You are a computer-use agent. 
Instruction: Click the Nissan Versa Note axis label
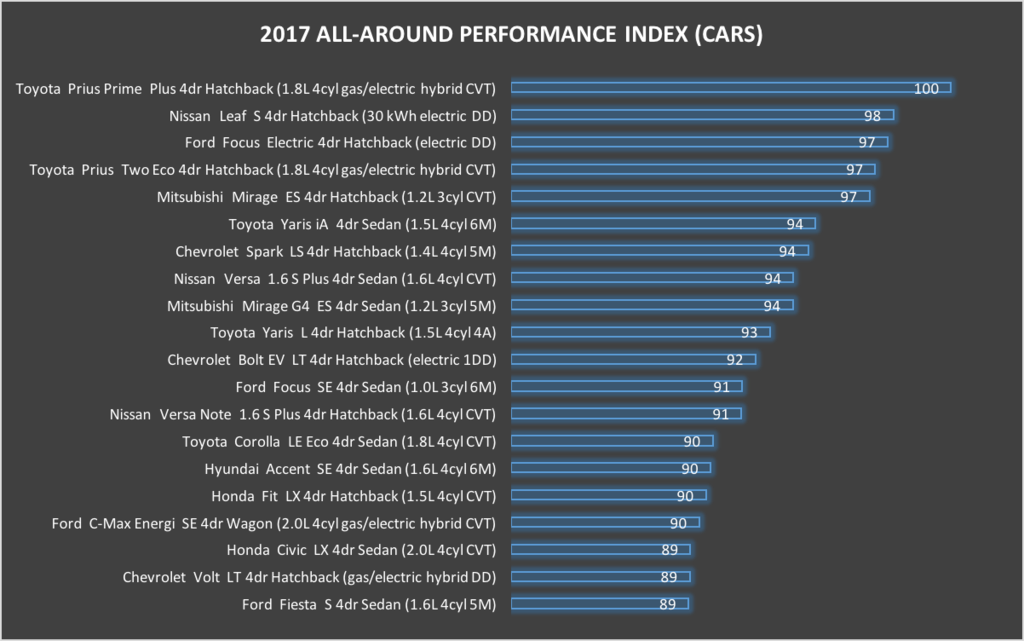tap(304, 413)
